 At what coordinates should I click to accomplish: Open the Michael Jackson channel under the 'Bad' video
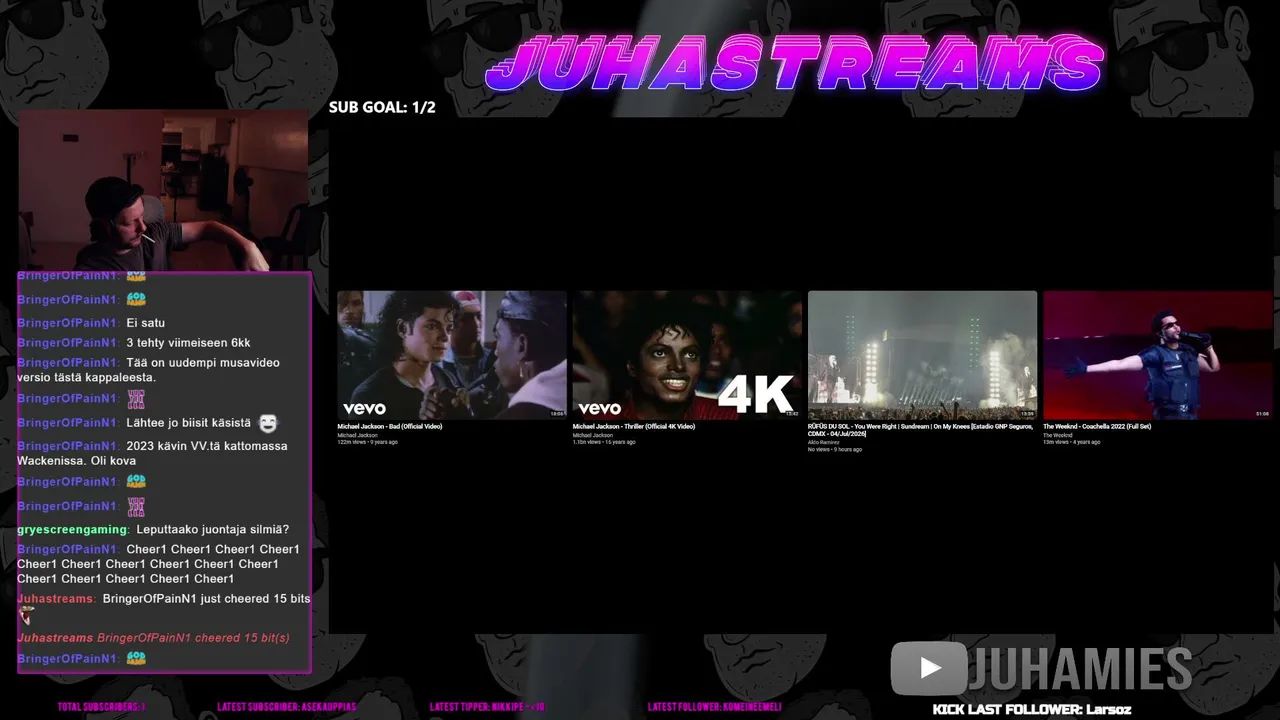coord(357,435)
